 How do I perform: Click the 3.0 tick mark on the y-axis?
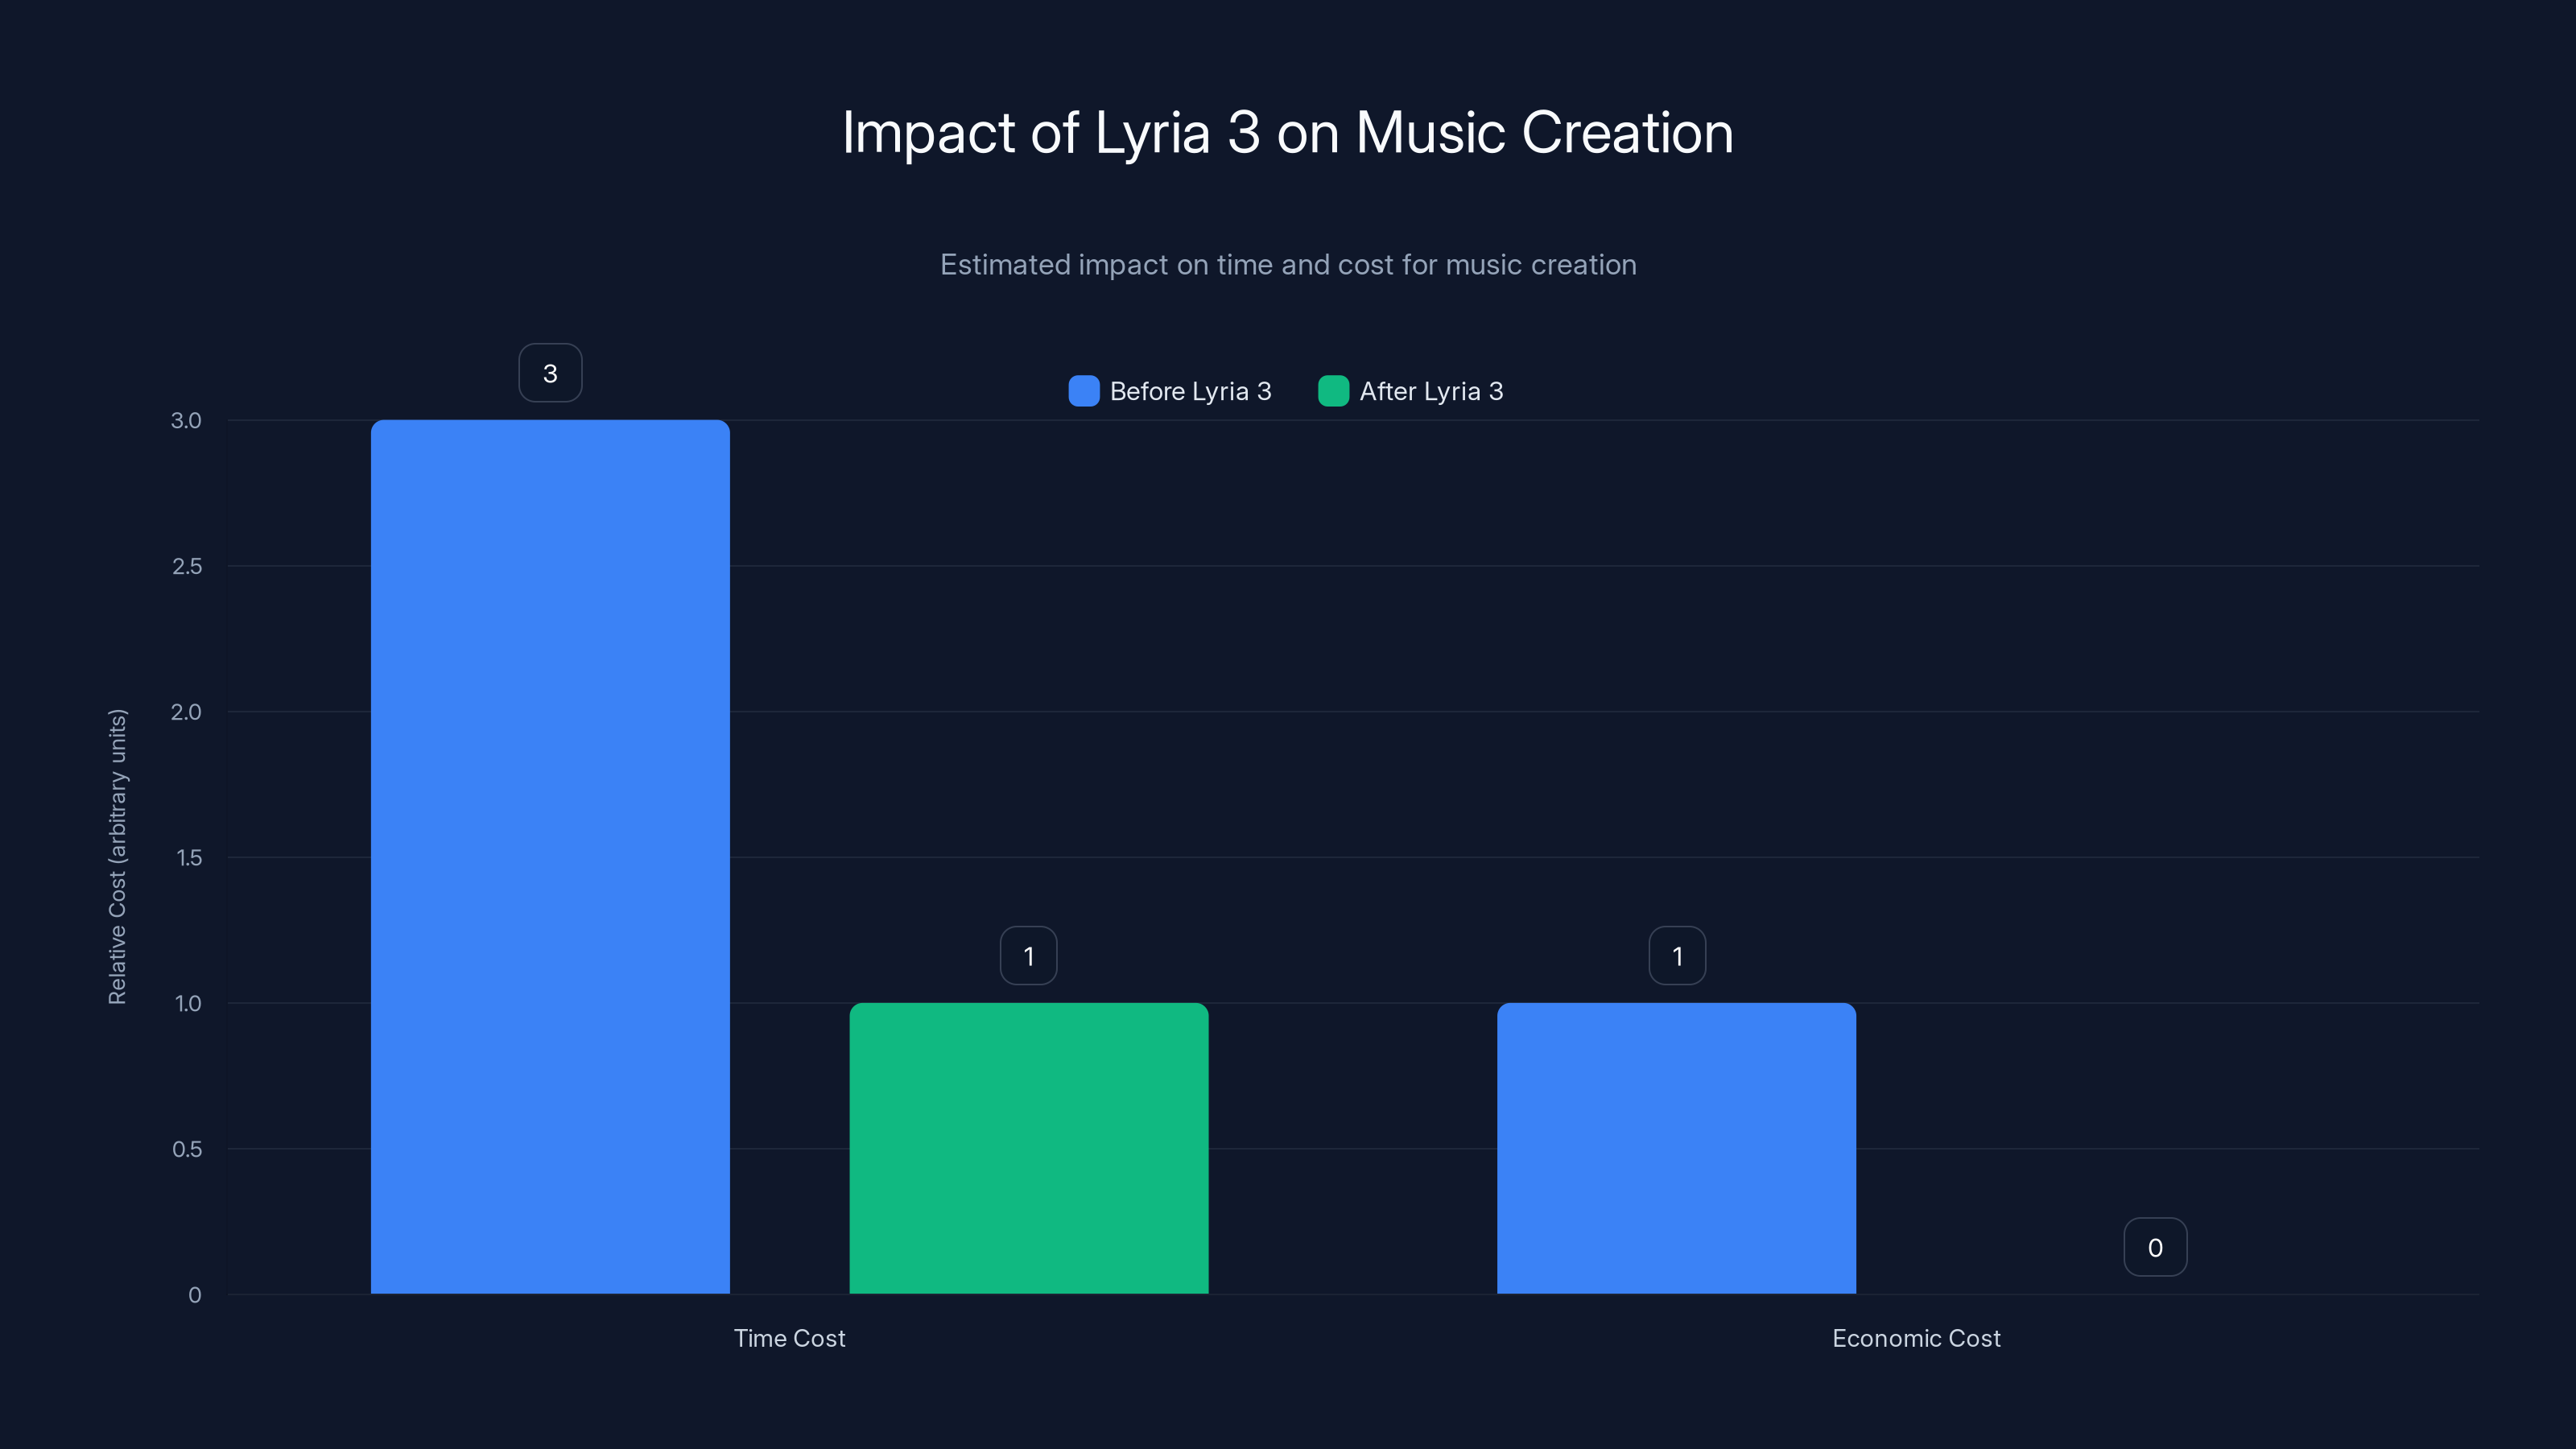[x=186, y=420]
